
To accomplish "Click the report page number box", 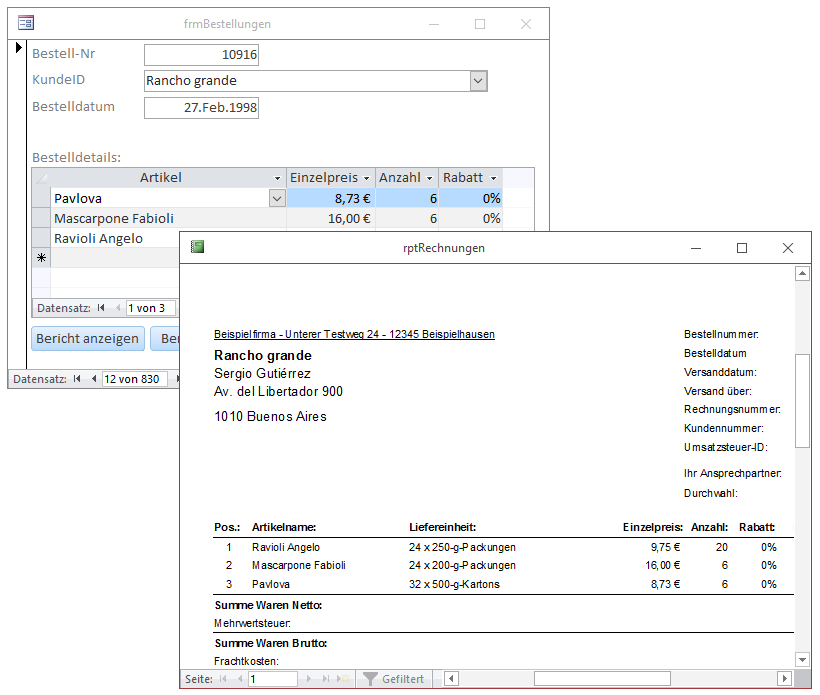I will (272, 679).
